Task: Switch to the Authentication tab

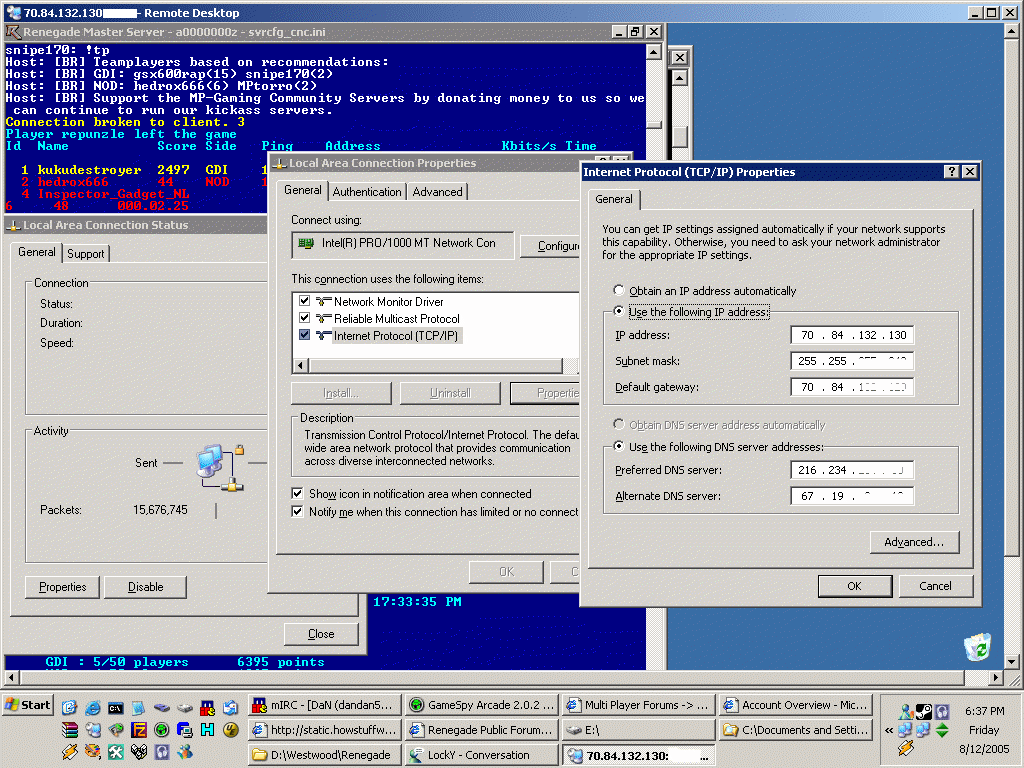Action: (x=367, y=191)
